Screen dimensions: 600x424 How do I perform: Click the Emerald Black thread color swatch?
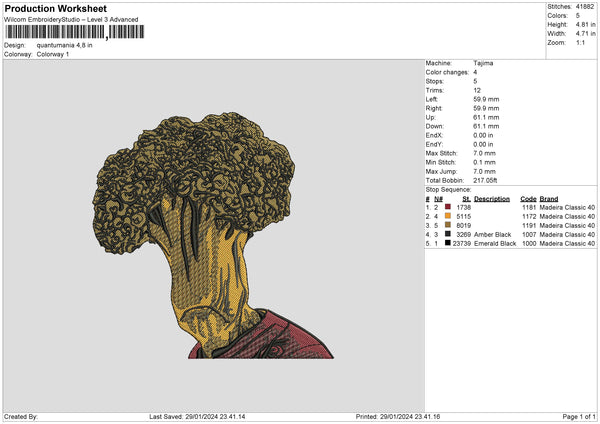[447, 243]
